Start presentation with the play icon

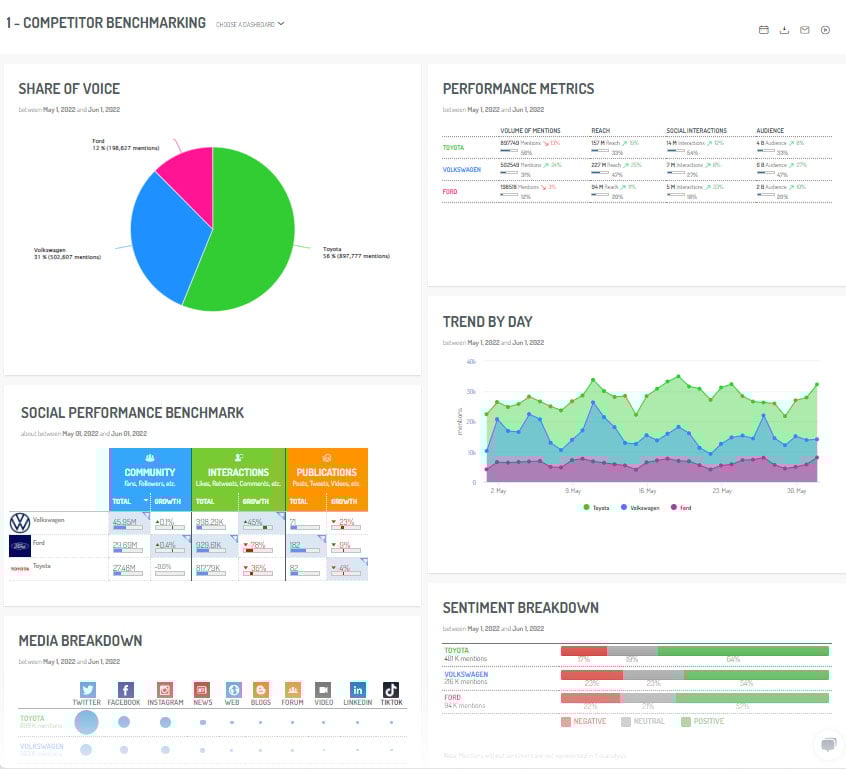(x=826, y=30)
